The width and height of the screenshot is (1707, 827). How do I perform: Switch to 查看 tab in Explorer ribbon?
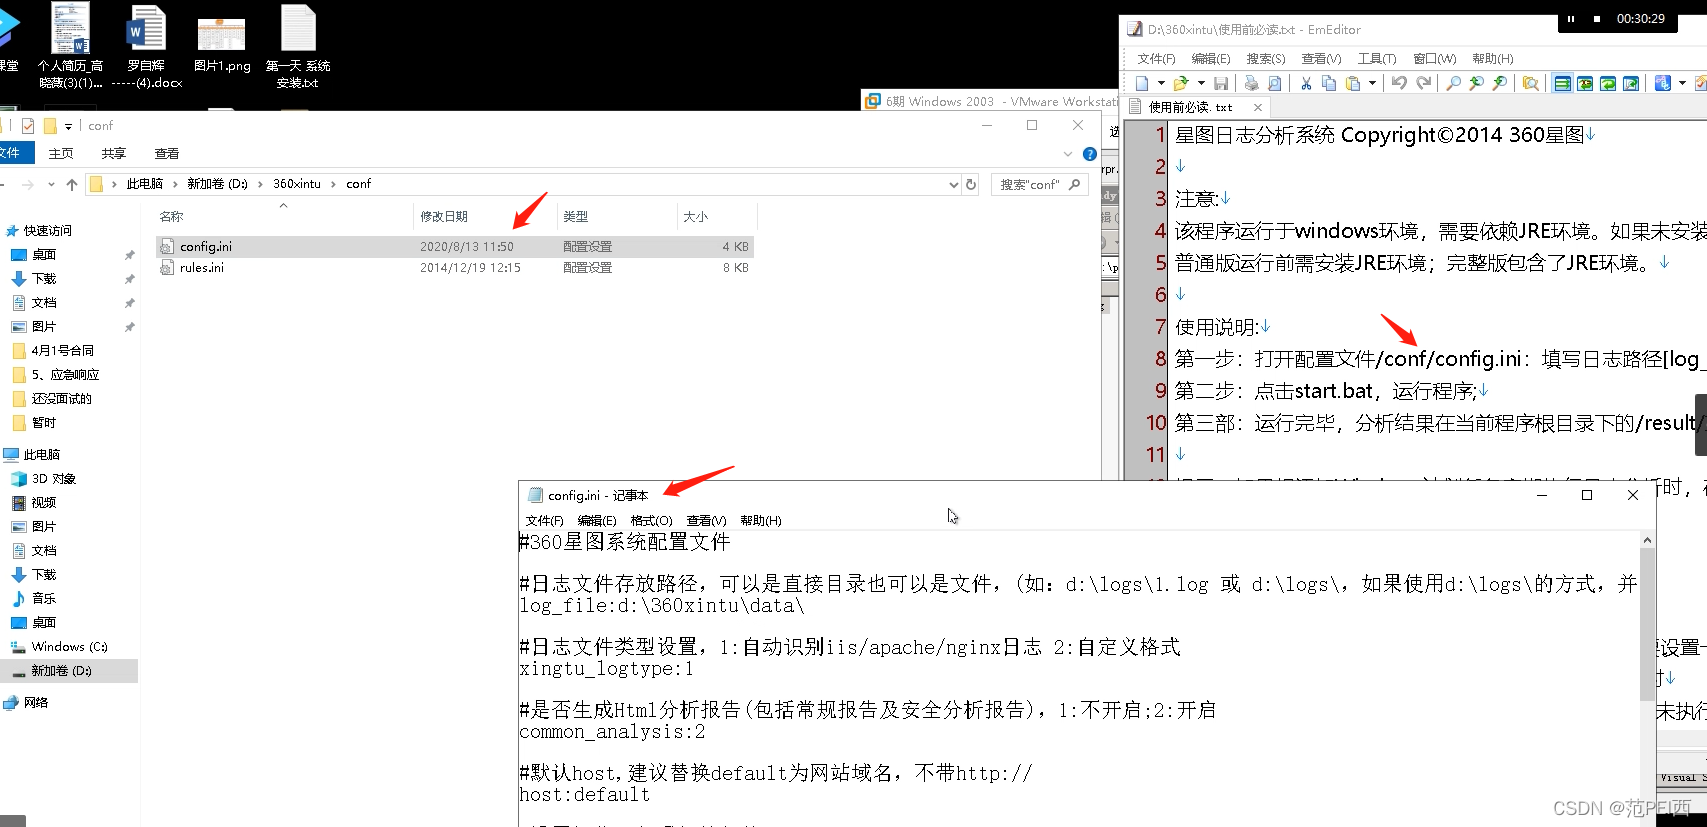click(167, 154)
